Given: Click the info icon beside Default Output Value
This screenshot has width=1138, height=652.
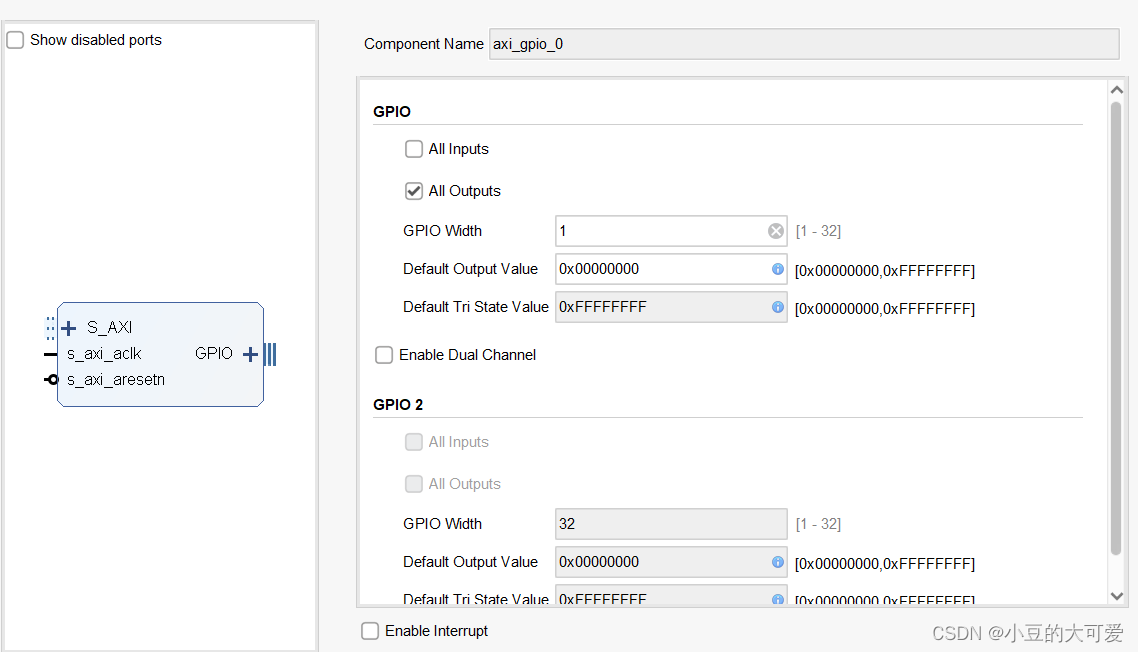Looking at the screenshot, I should point(776,269).
